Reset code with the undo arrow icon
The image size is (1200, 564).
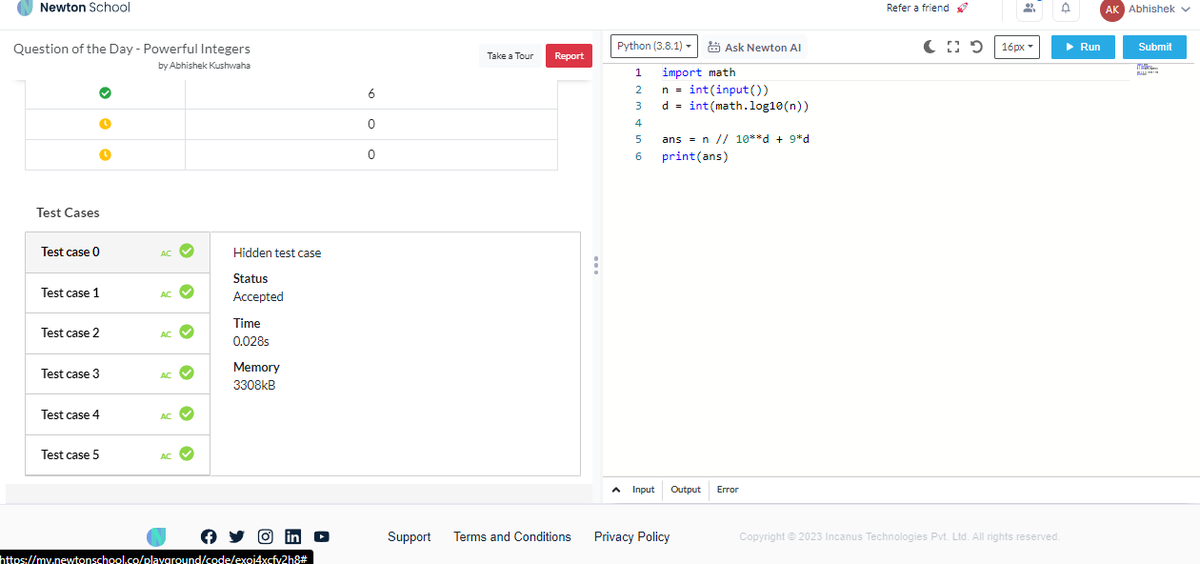tap(975, 46)
